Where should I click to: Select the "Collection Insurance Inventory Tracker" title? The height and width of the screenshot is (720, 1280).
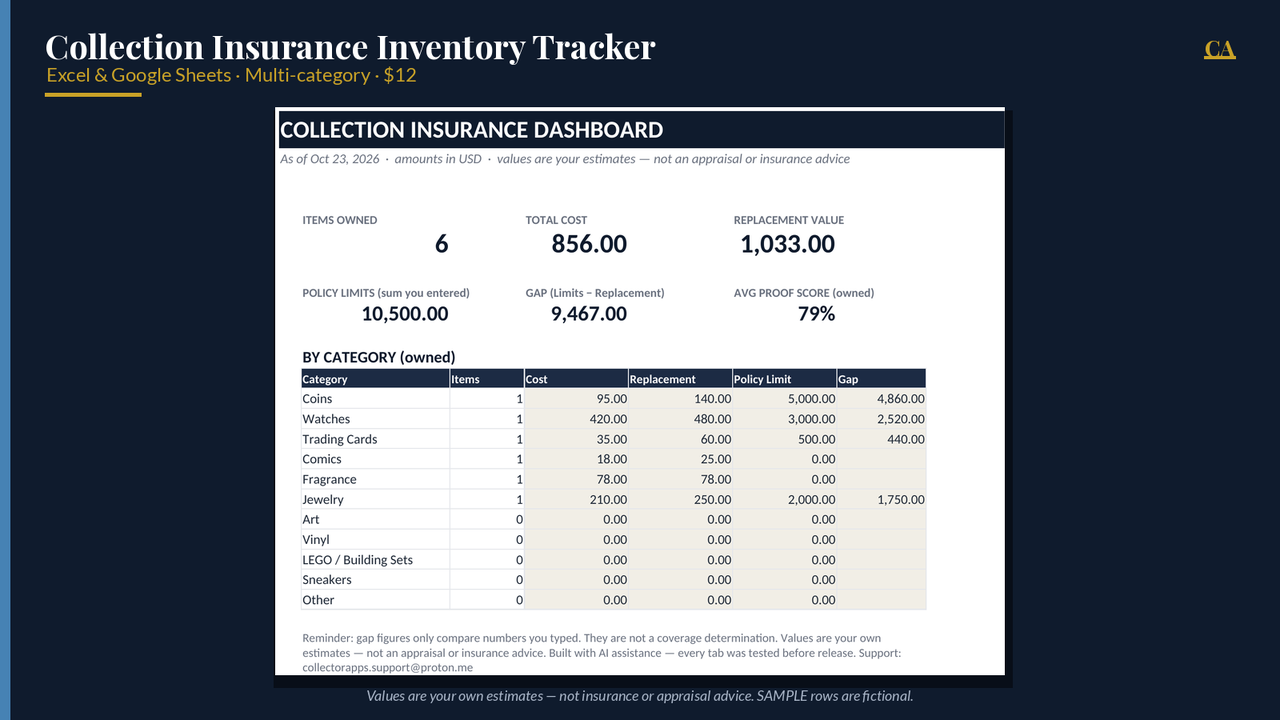[x=350, y=47]
